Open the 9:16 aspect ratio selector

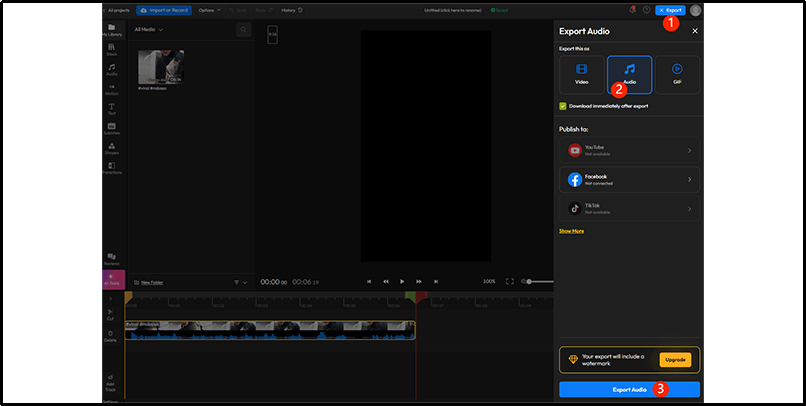272,34
